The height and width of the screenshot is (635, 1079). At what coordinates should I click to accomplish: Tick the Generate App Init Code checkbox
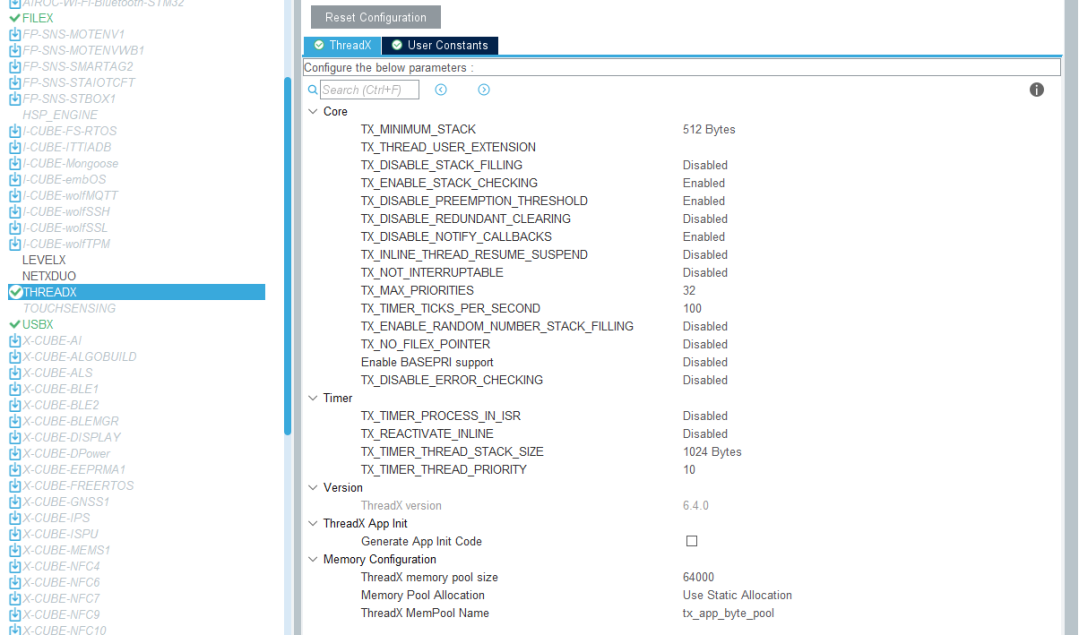[692, 541]
